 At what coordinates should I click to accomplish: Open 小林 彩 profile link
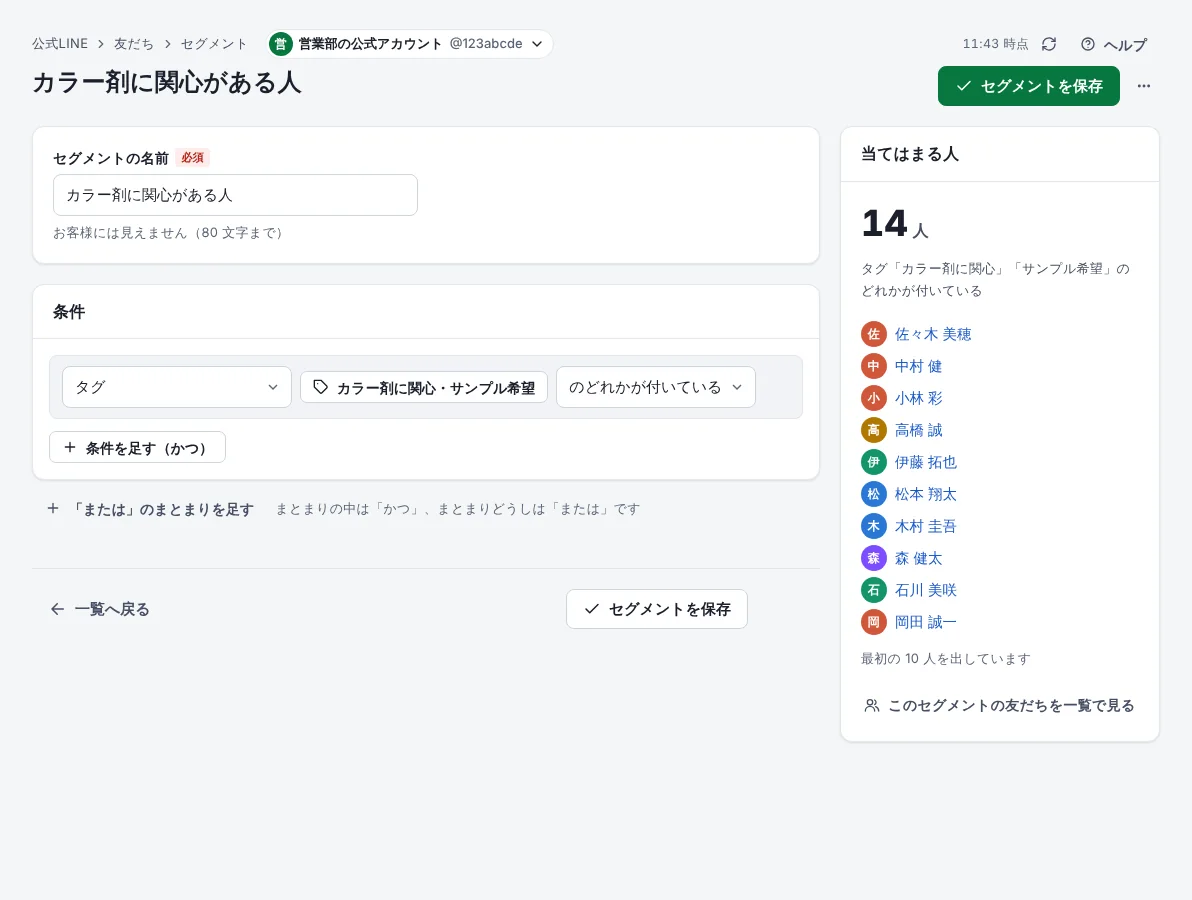pyautogui.click(x=918, y=398)
